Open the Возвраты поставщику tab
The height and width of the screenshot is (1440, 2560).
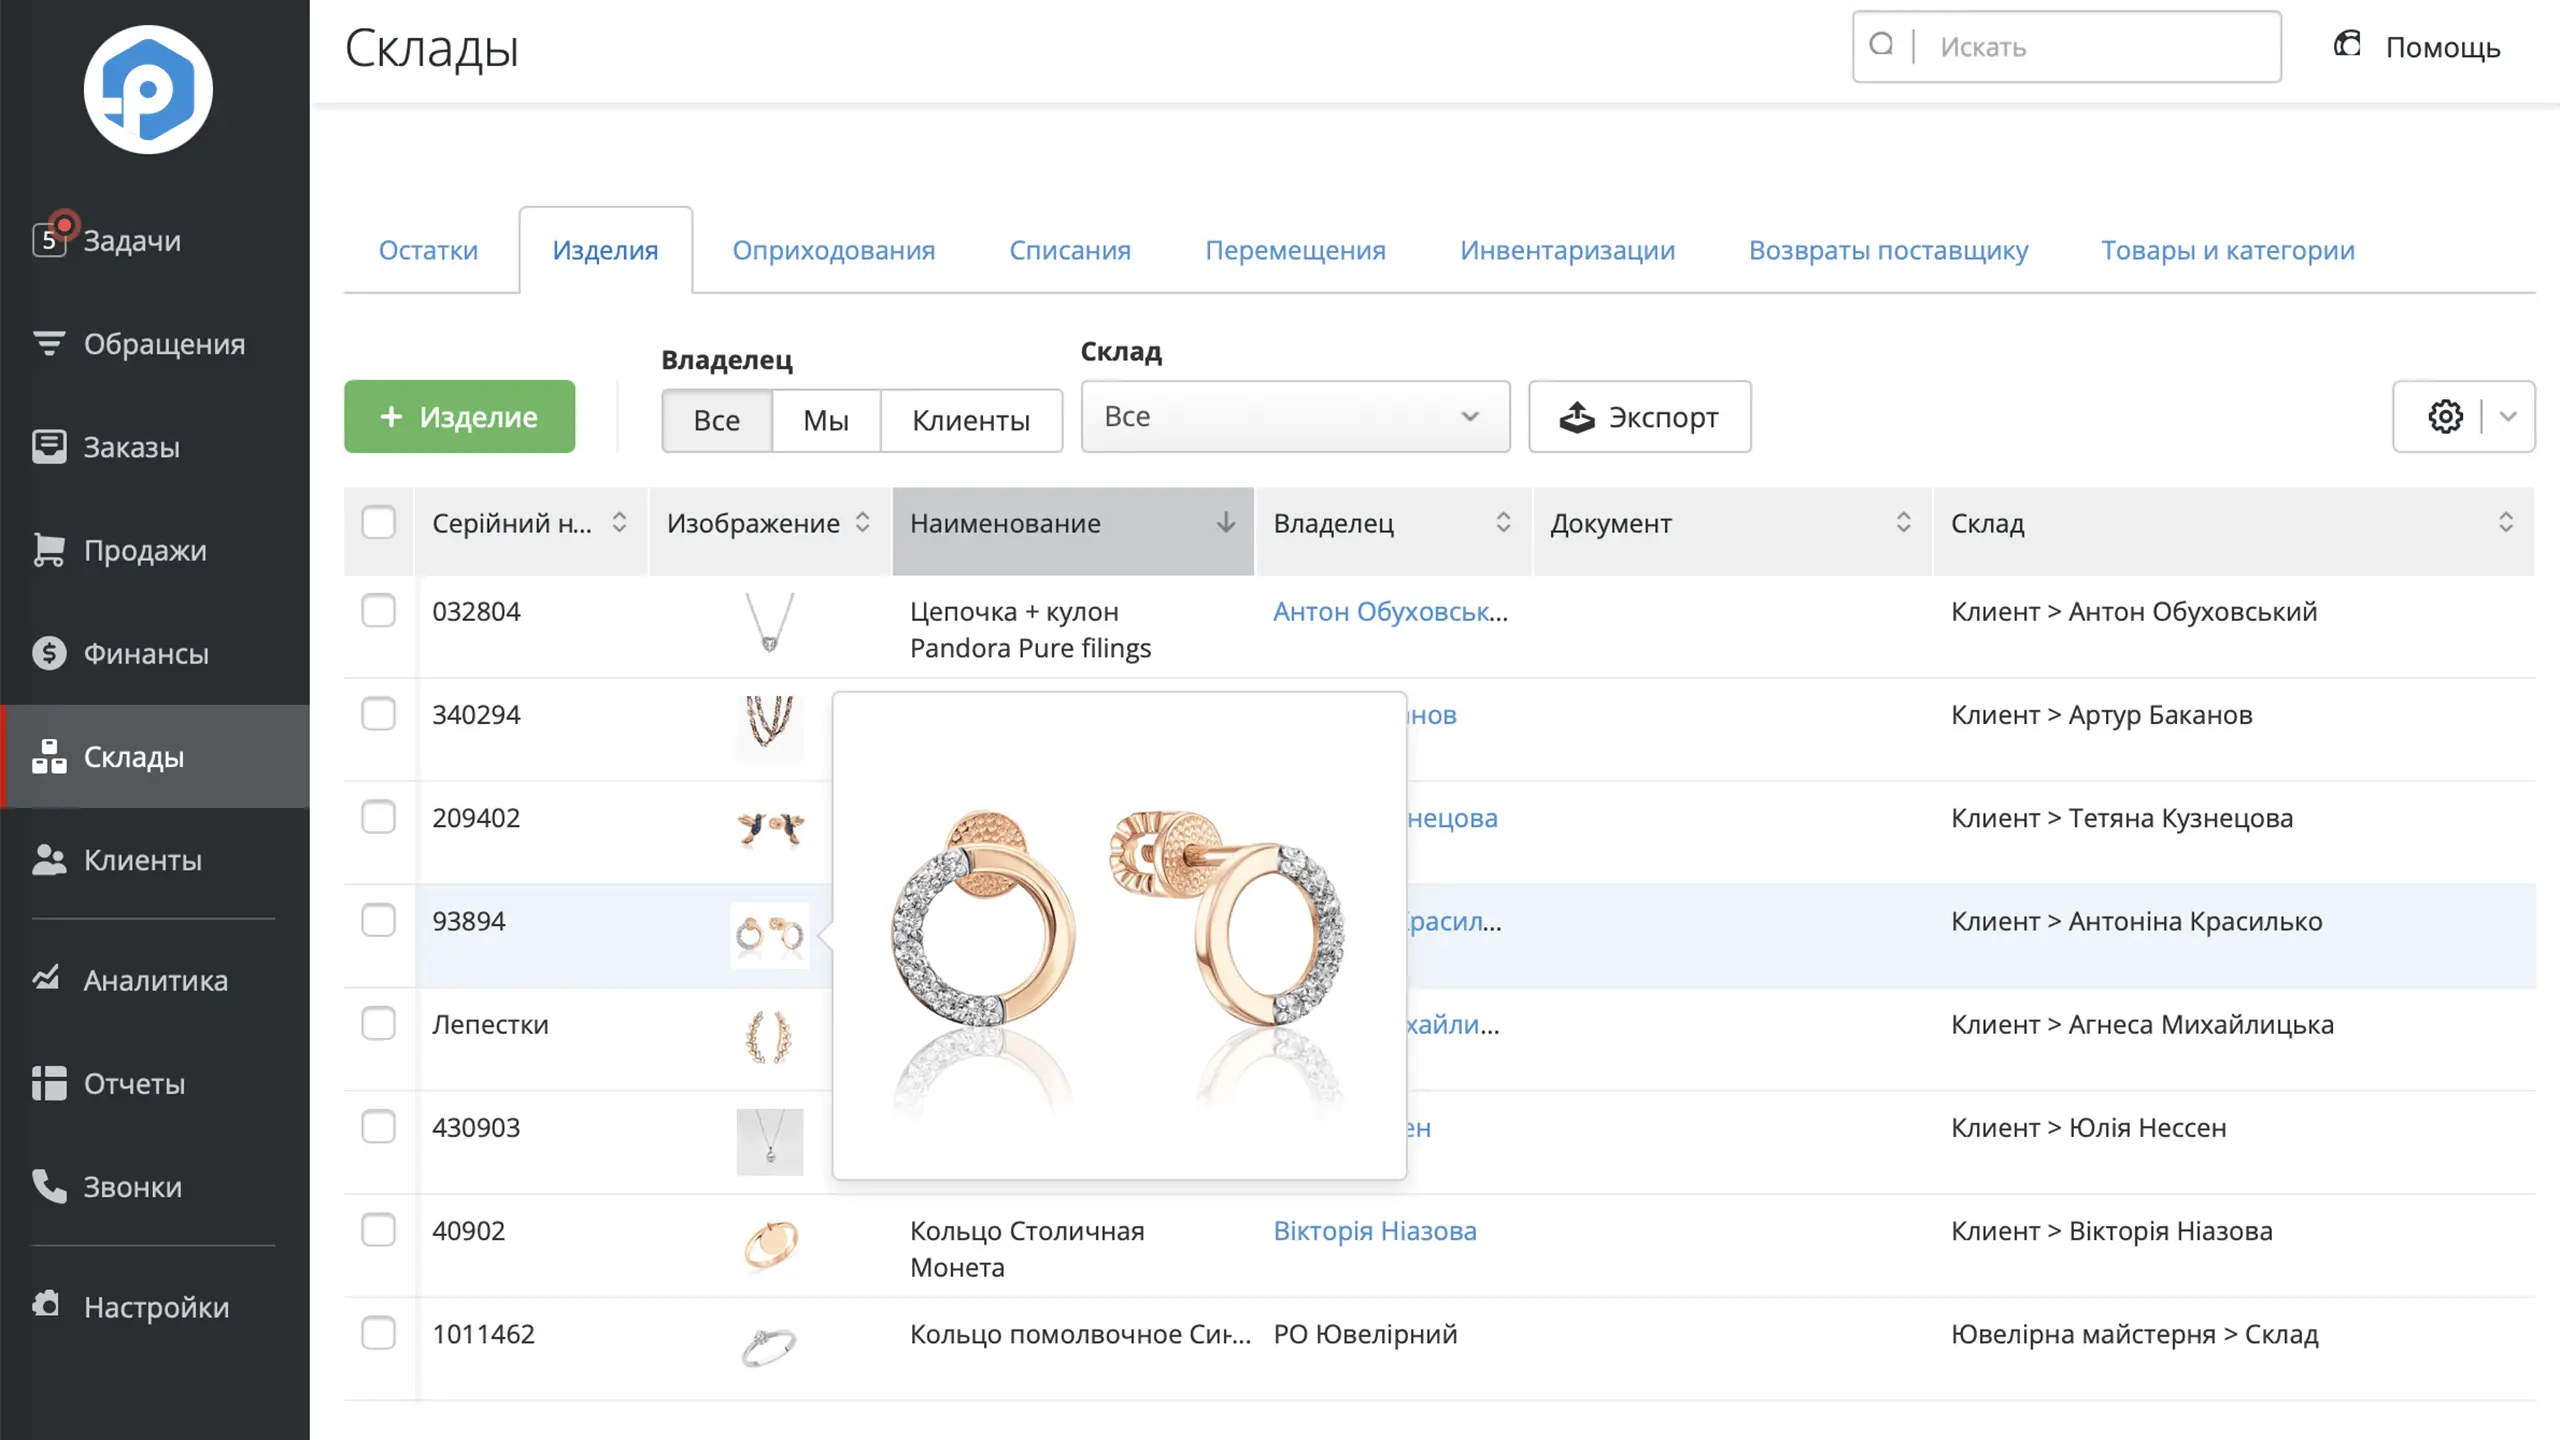[x=1888, y=250]
